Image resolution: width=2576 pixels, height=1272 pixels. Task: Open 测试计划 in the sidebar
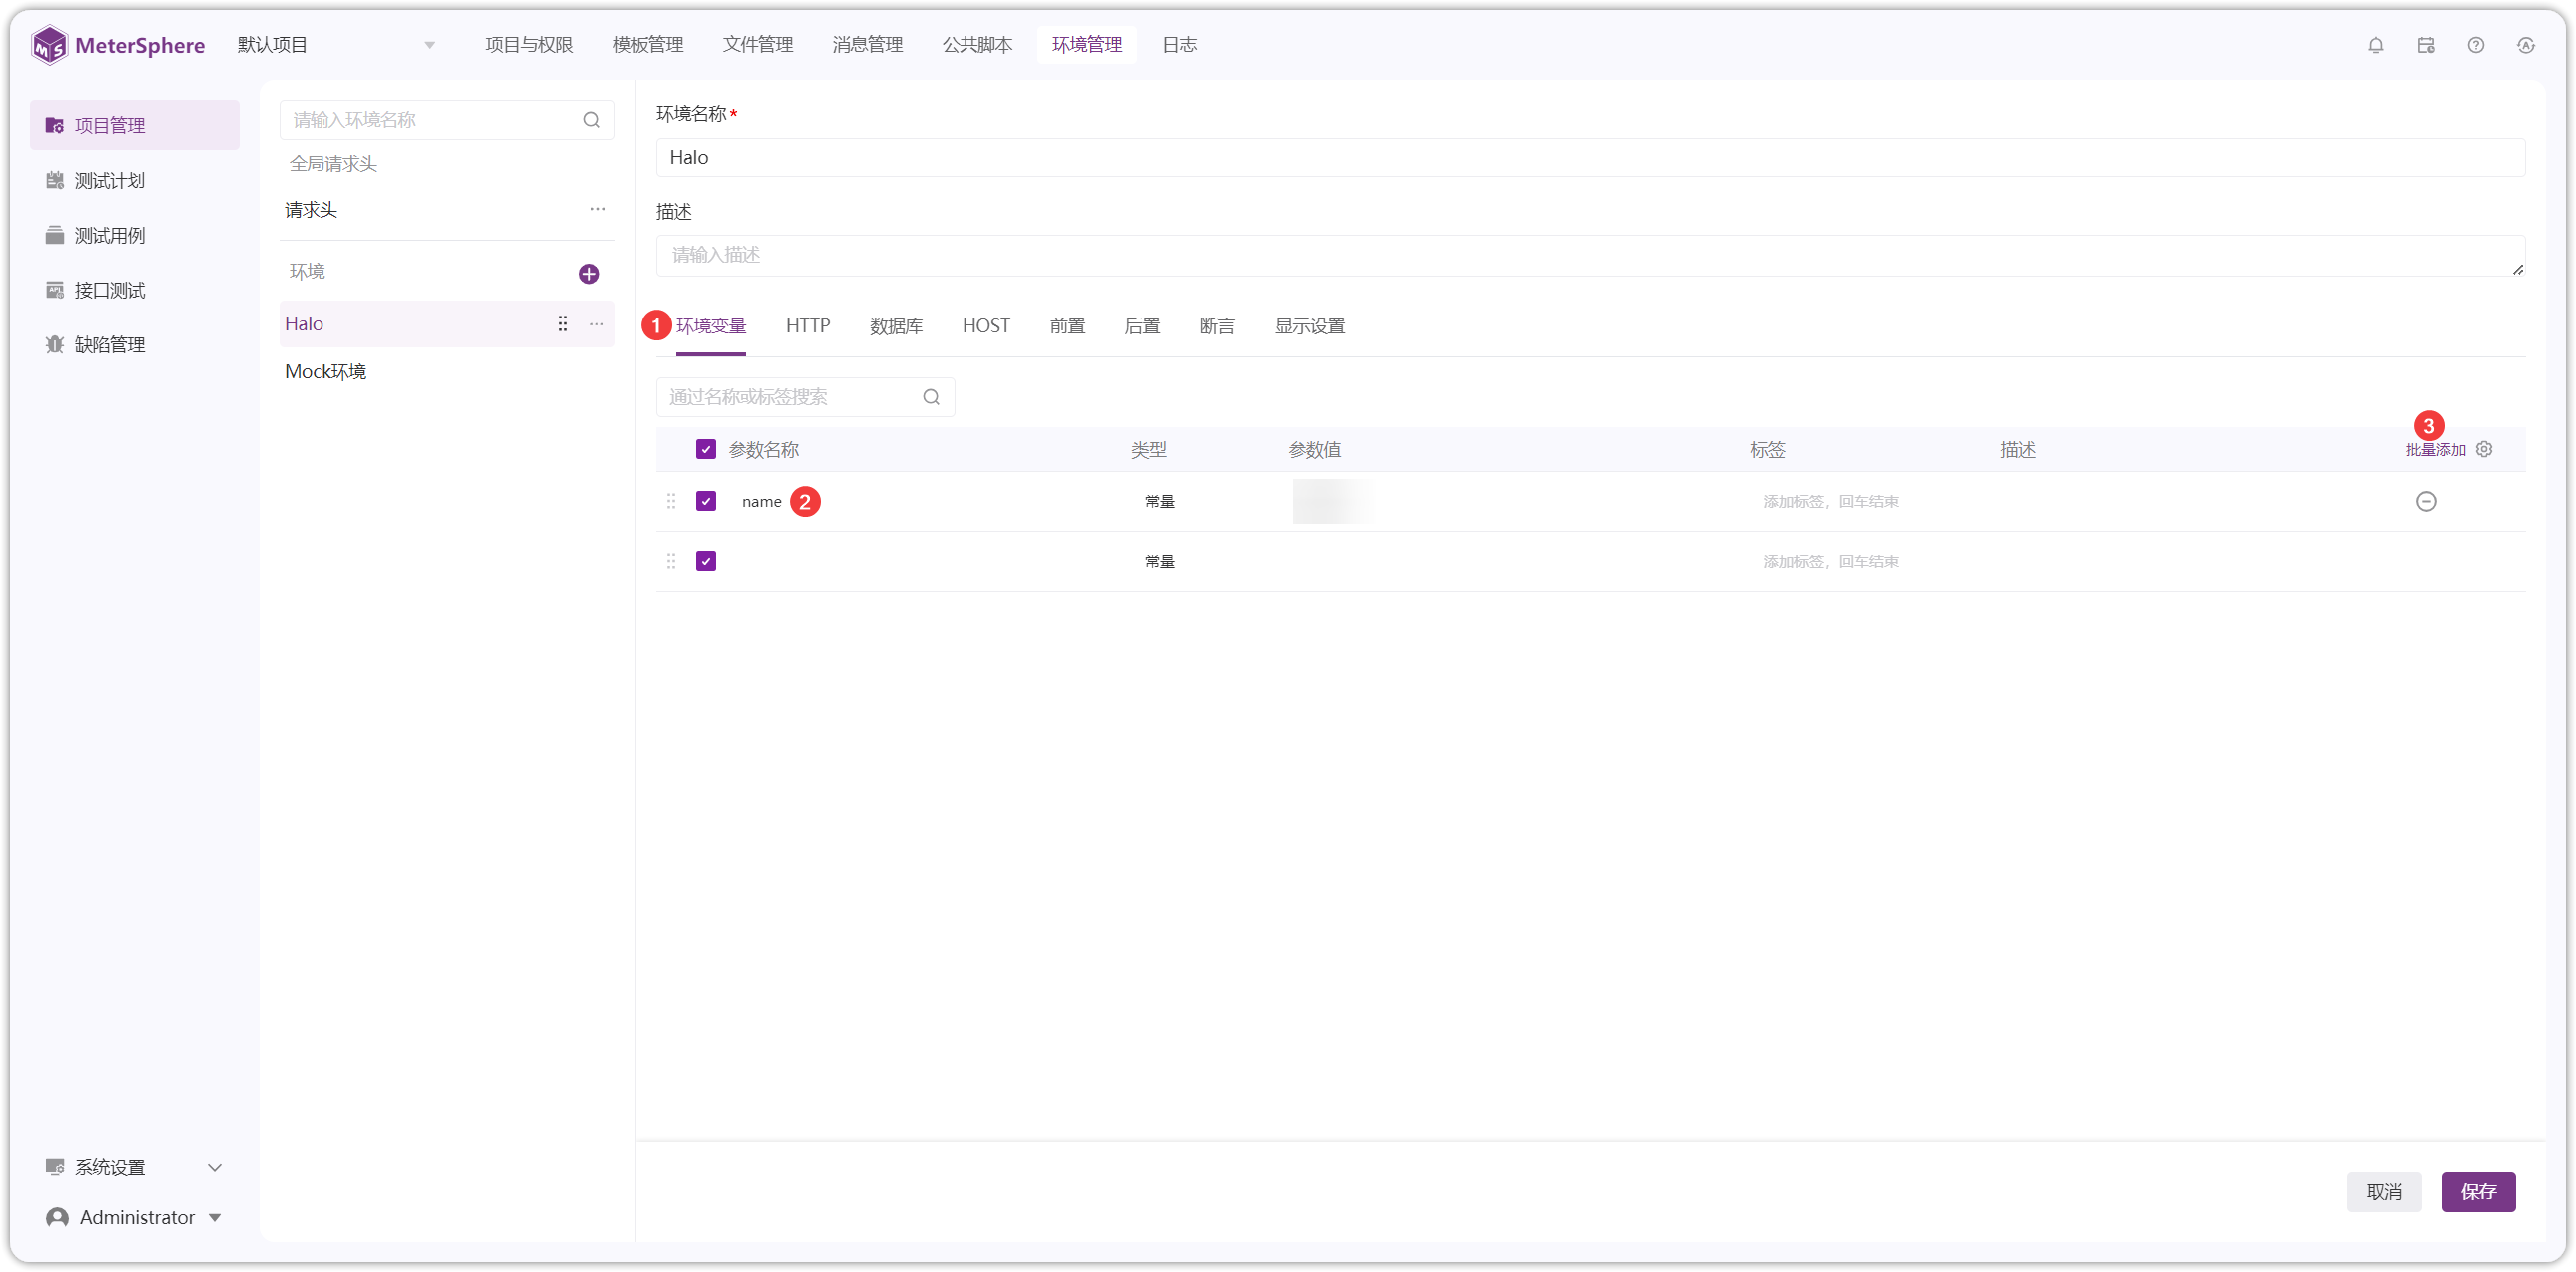110,180
